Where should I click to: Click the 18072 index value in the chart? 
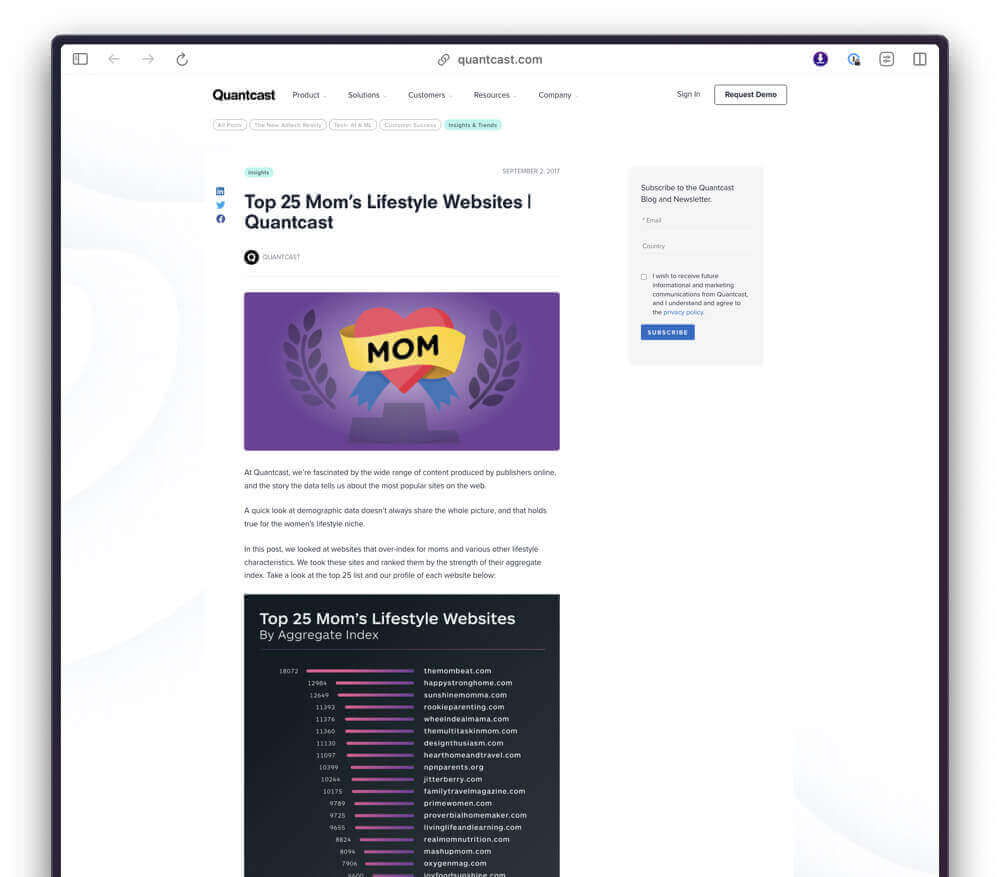click(288, 672)
